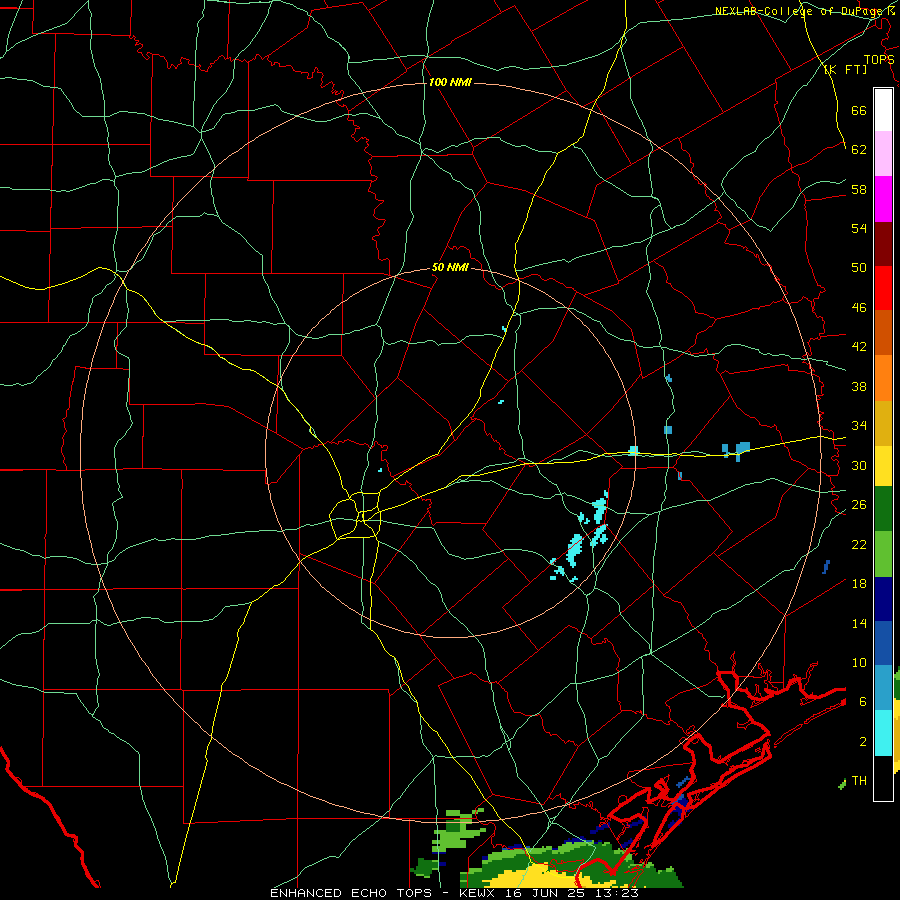900x900 pixels.
Task: Click the TH legend label
Action: (x=859, y=781)
